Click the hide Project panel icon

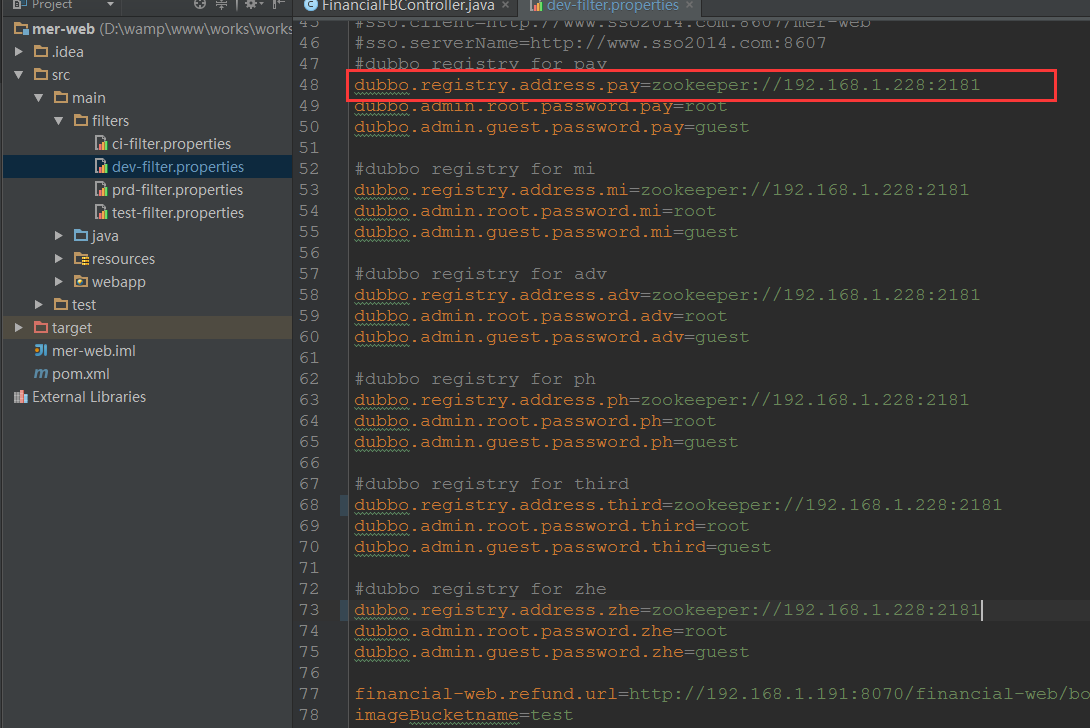278,4
